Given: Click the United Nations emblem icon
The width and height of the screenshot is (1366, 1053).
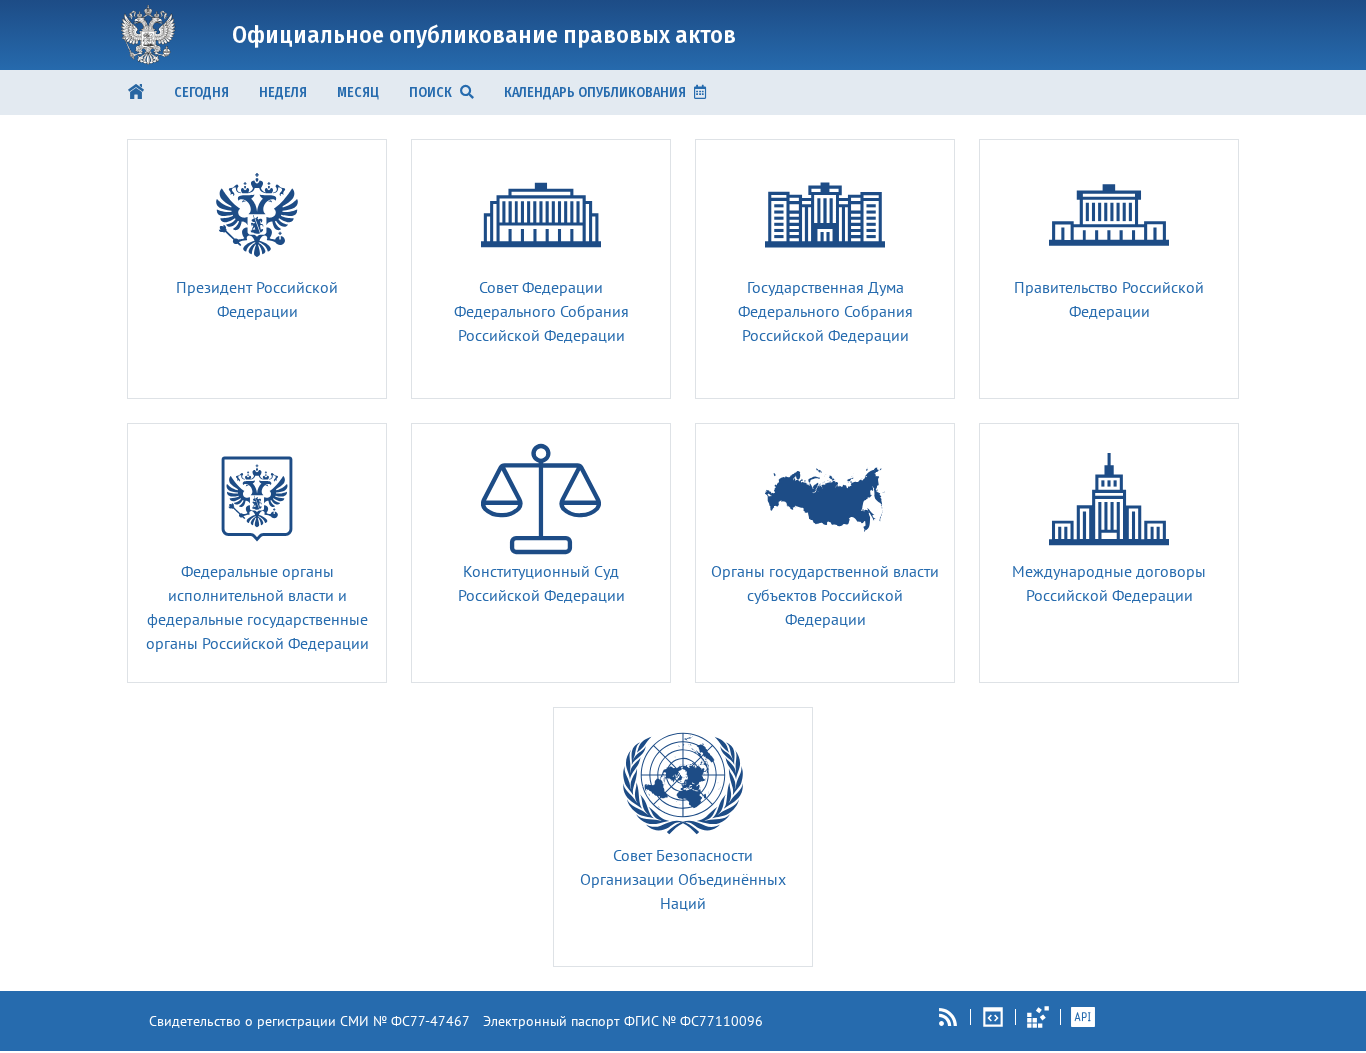Looking at the screenshot, I should pos(683,783).
